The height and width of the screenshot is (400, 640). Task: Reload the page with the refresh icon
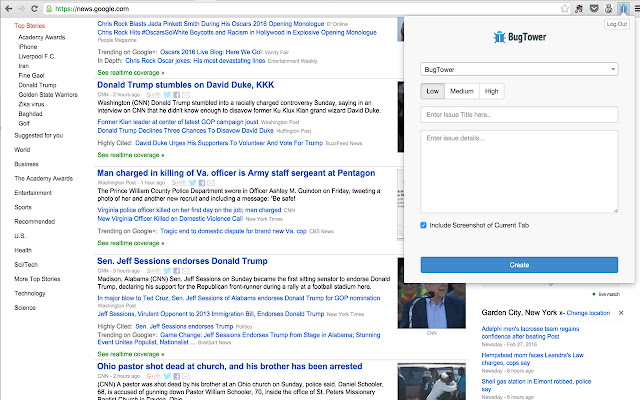(x=34, y=9)
